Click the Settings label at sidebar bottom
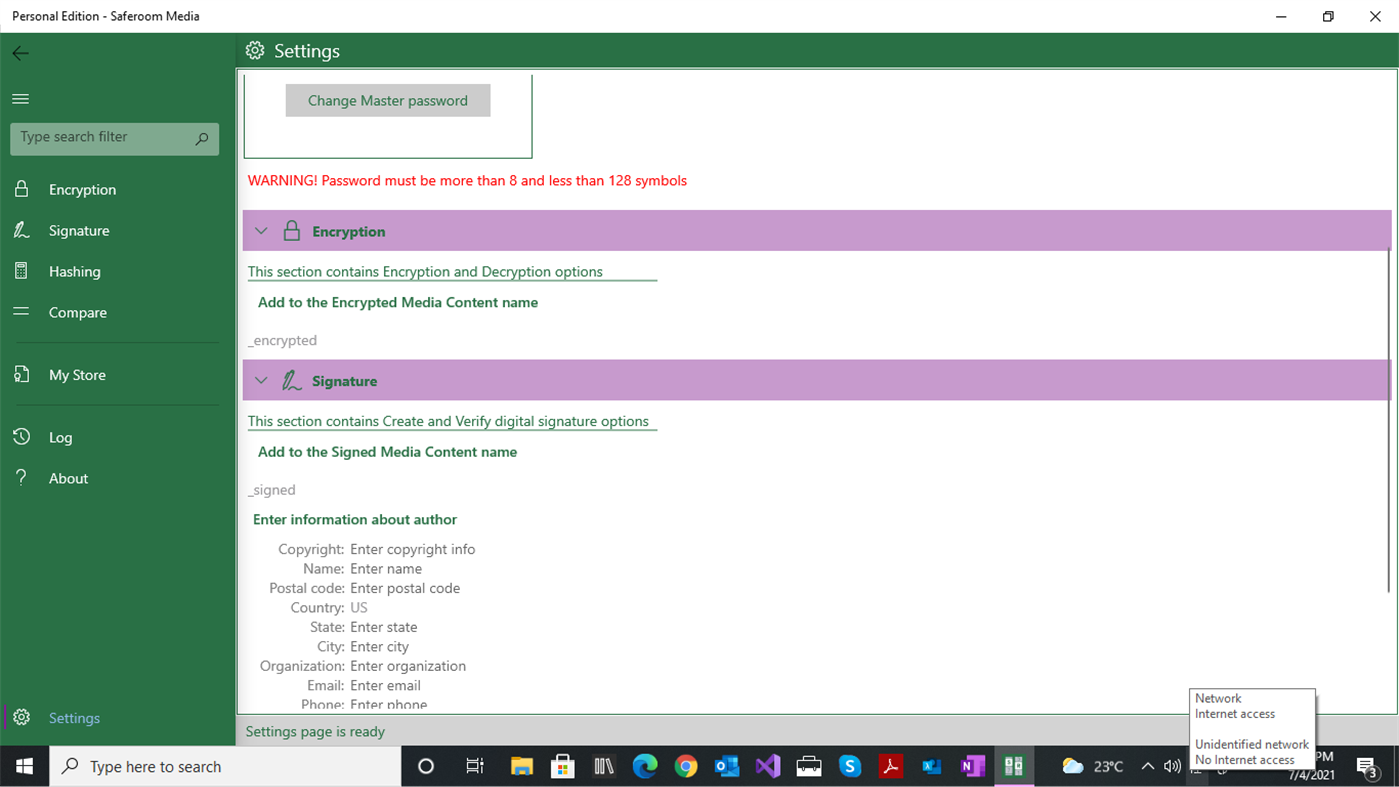1399x787 pixels. tap(74, 717)
